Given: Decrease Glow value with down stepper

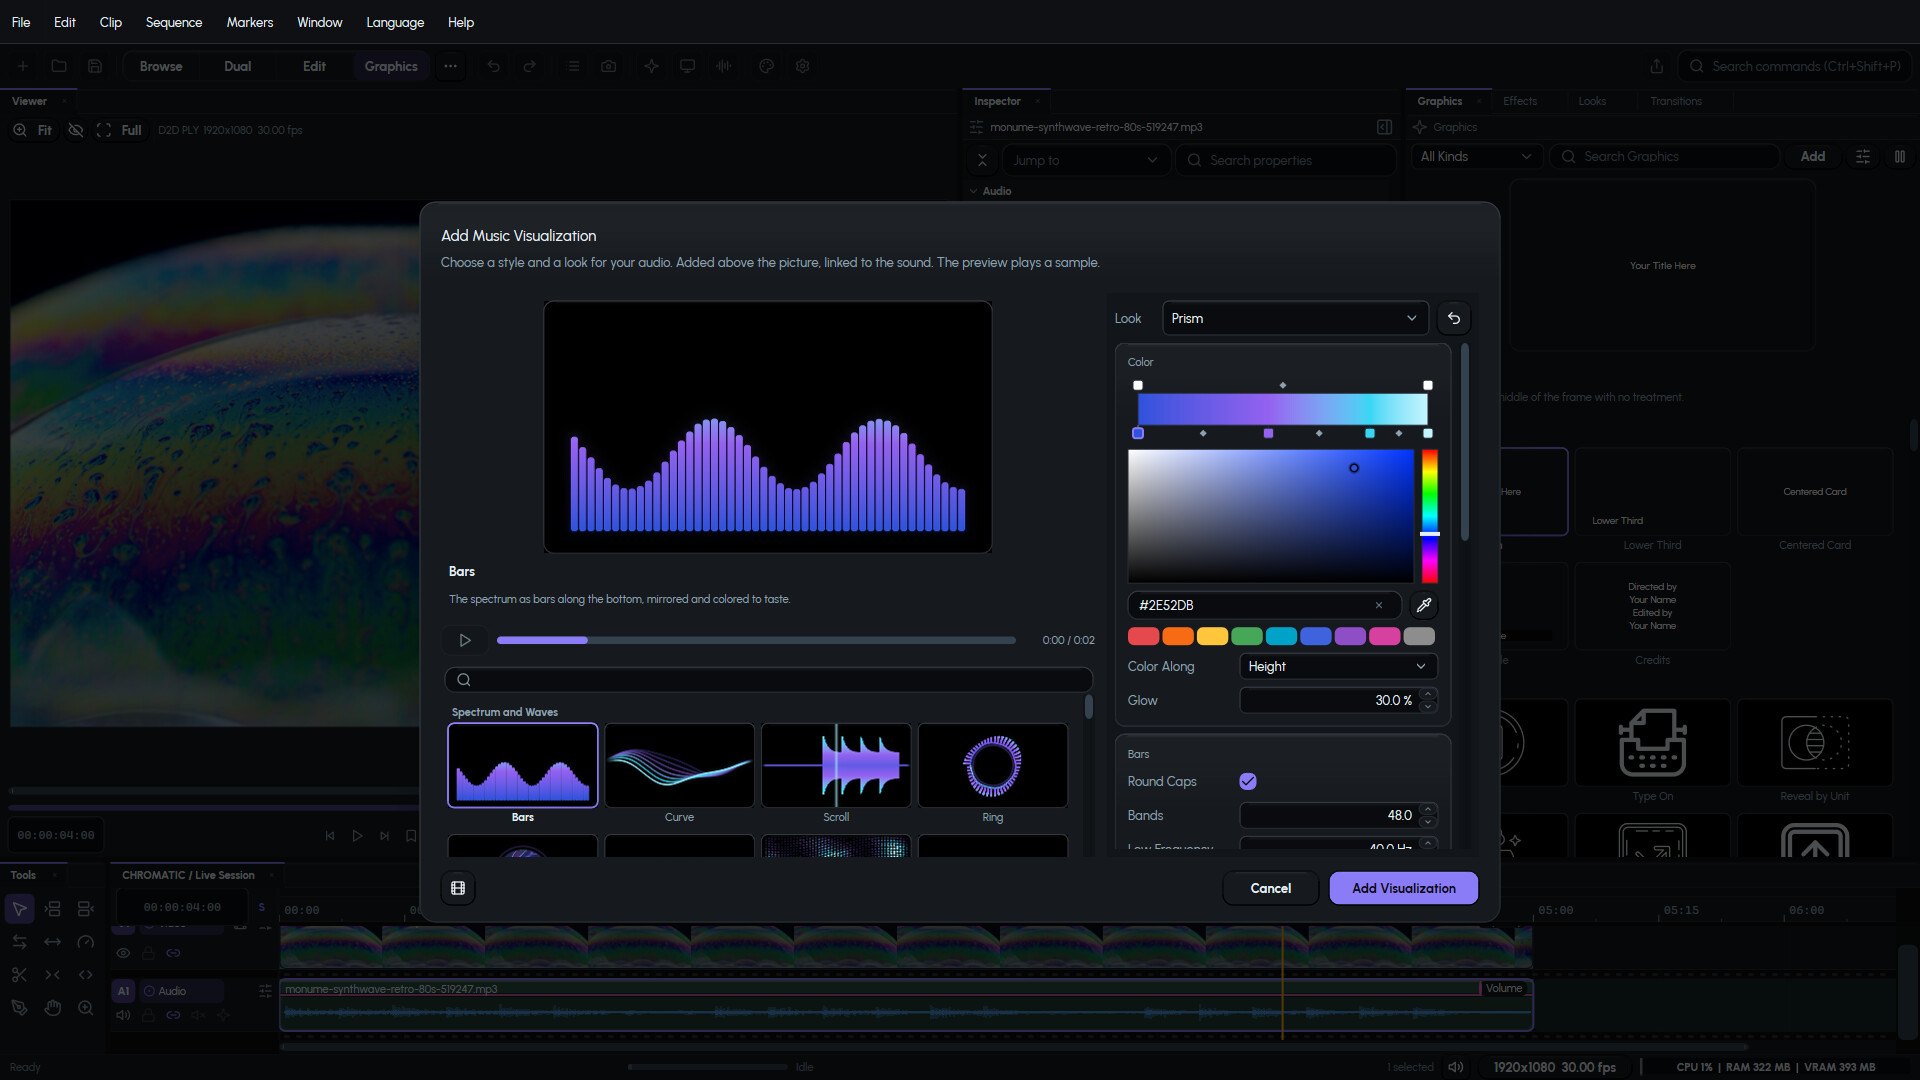Looking at the screenshot, I should [x=1428, y=707].
